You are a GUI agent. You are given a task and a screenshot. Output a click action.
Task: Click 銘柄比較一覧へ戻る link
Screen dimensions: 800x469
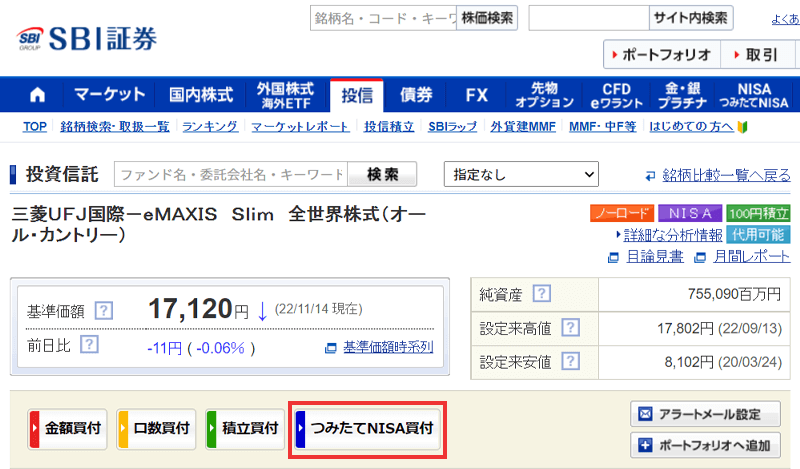[x=727, y=175]
